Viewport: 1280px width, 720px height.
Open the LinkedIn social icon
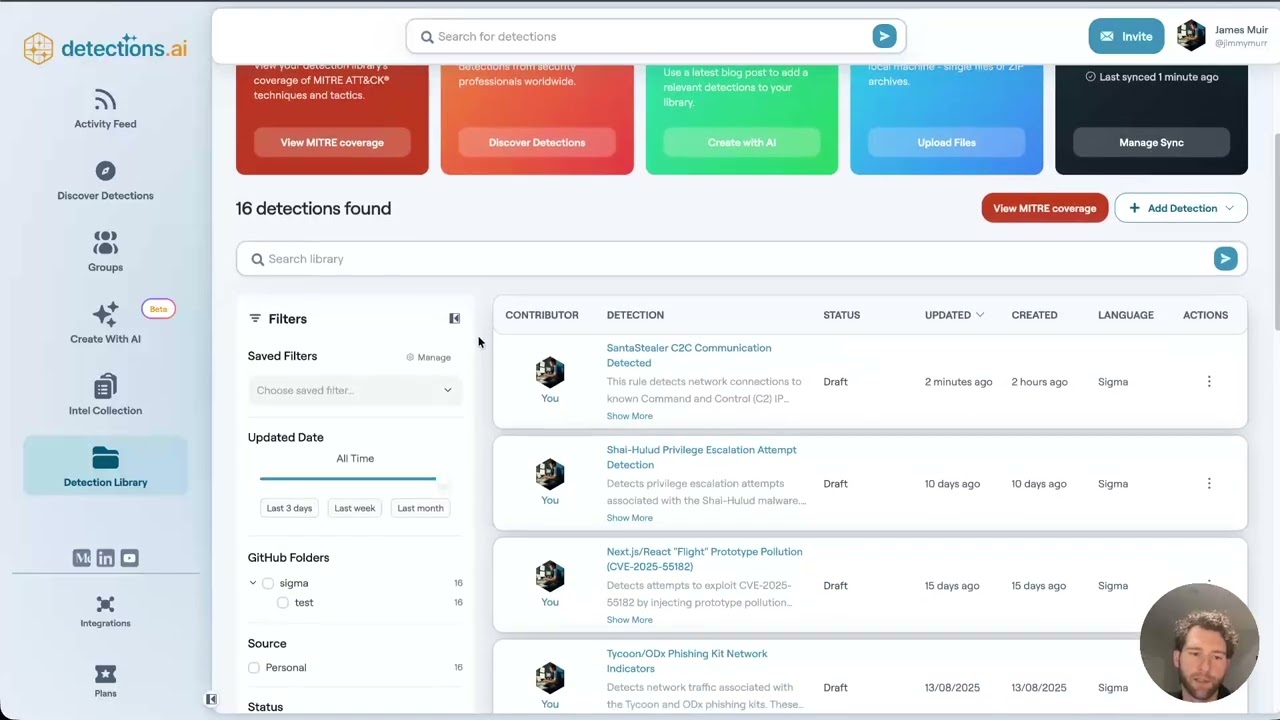coord(105,558)
